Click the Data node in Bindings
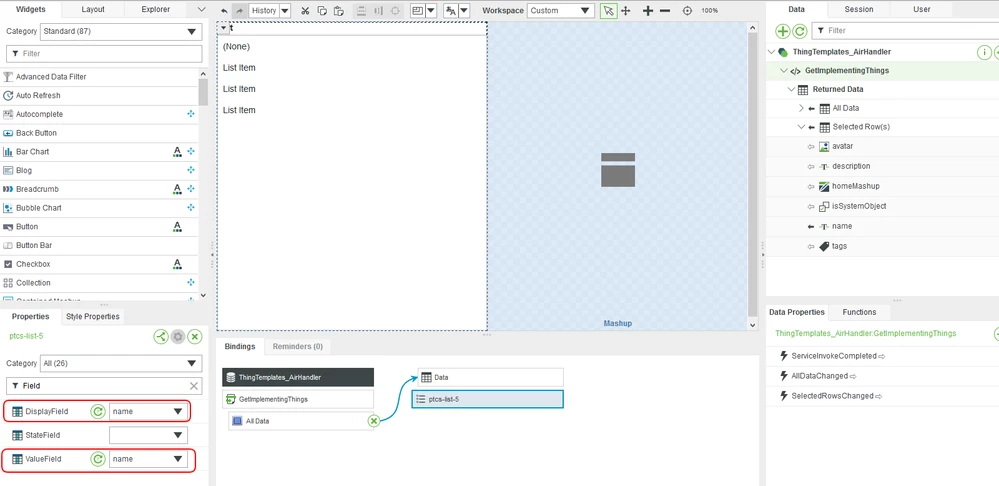999x486 pixels. point(491,378)
